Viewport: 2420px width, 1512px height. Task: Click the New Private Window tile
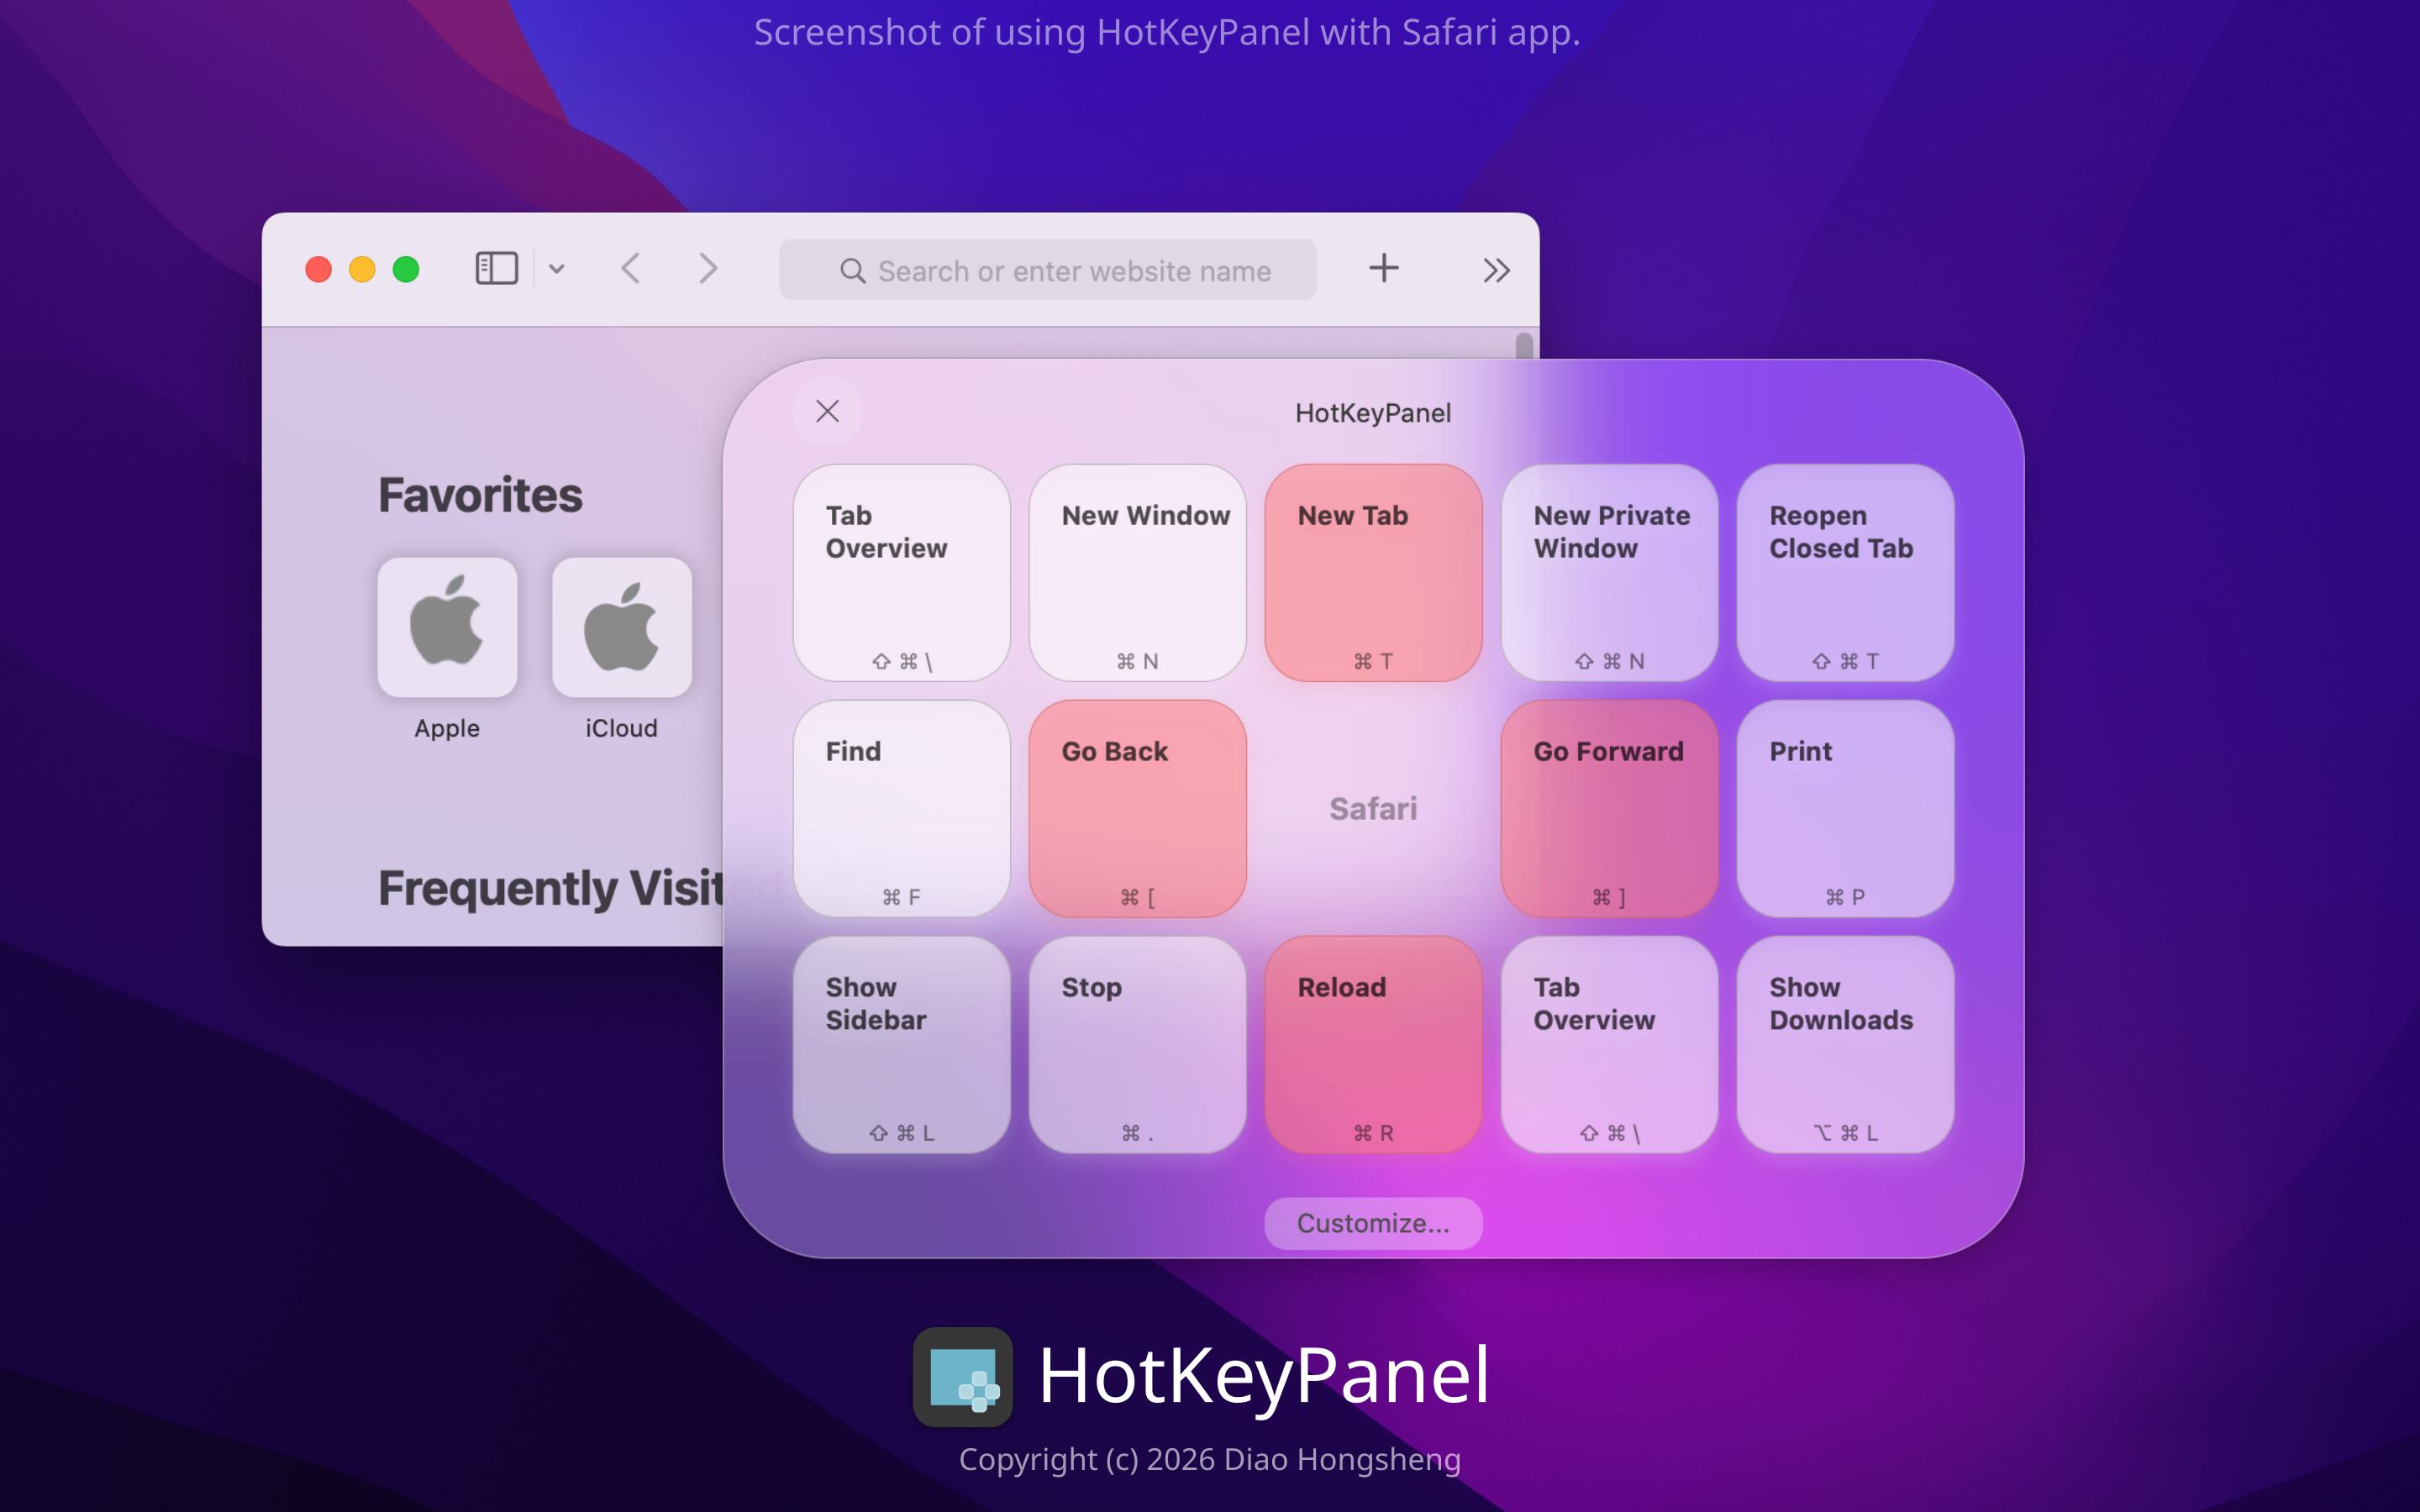coord(1609,573)
